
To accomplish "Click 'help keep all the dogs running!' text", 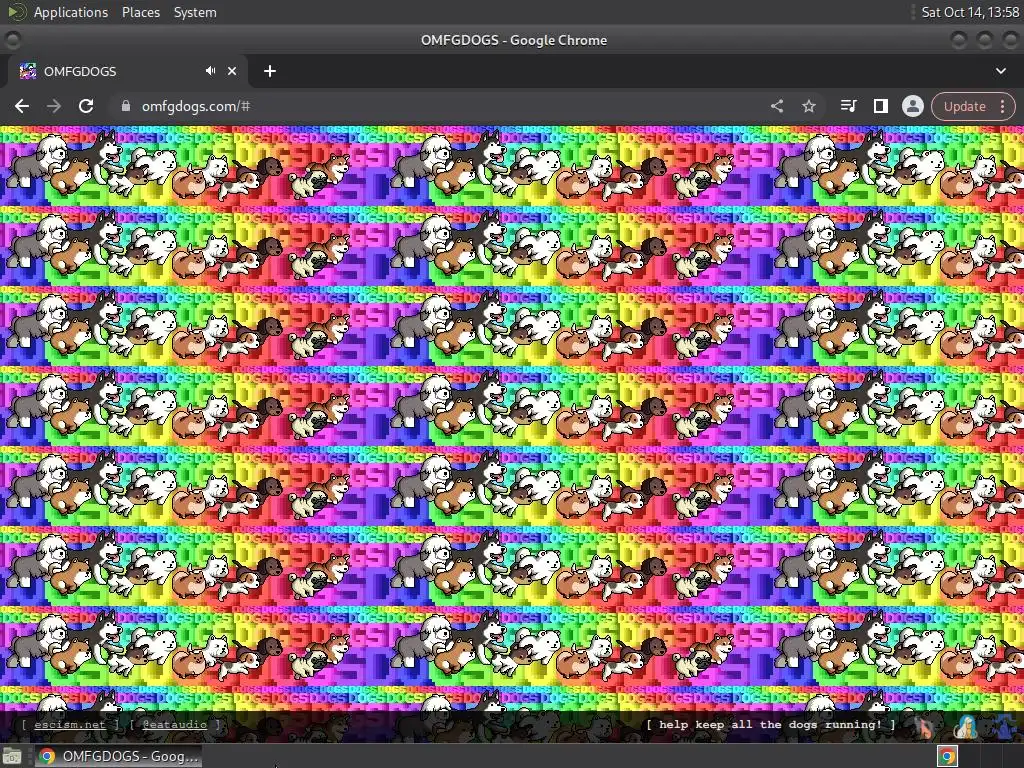I will pyautogui.click(x=771, y=724).
